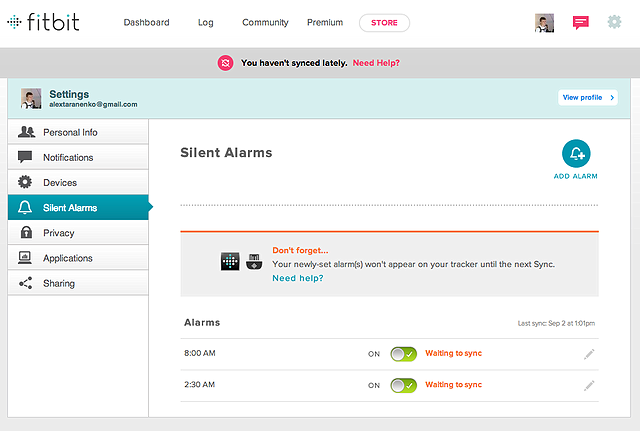This screenshot has width=640, height=431.
Task: Click the not-synced warning icon
Action: 225,63
